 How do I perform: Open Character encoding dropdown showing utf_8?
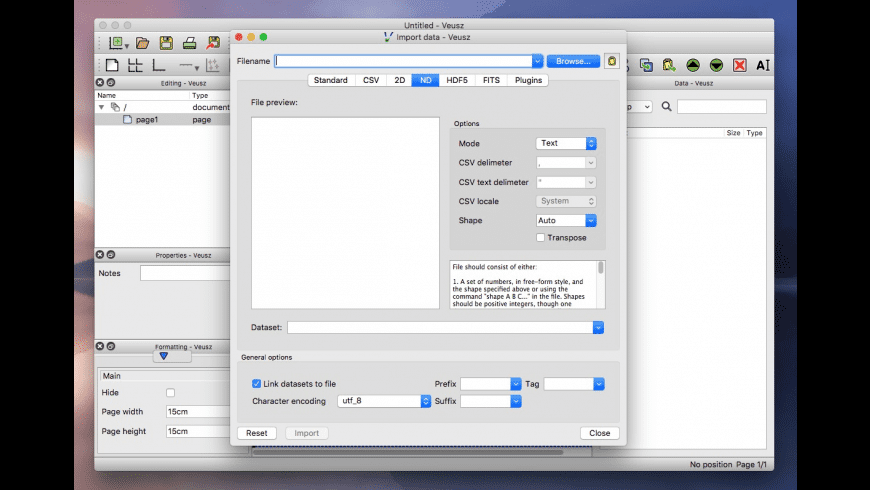[x=384, y=401]
